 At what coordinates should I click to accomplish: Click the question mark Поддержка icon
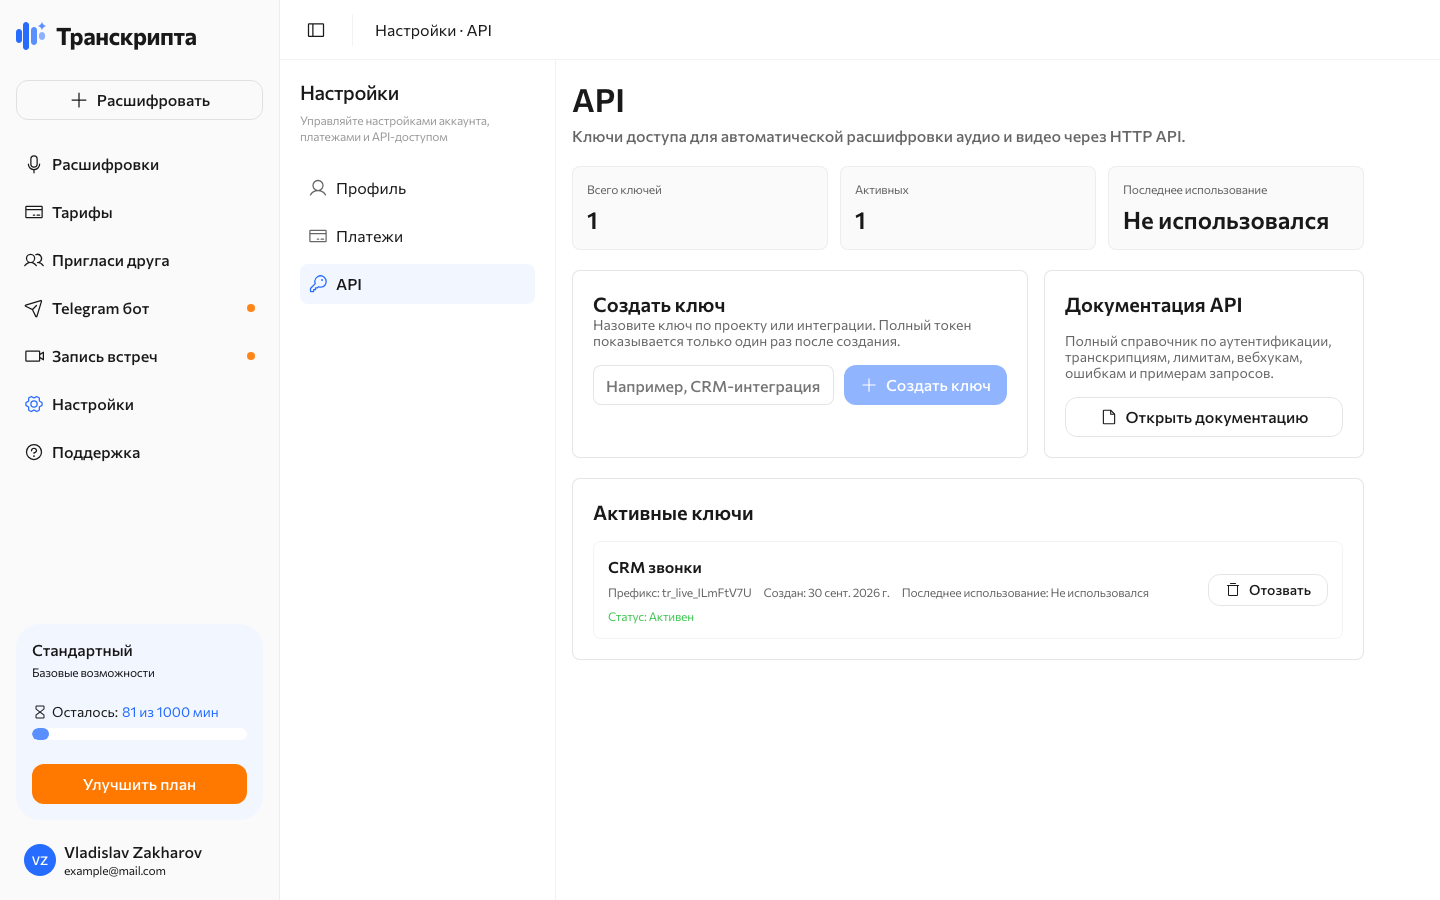coord(34,452)
